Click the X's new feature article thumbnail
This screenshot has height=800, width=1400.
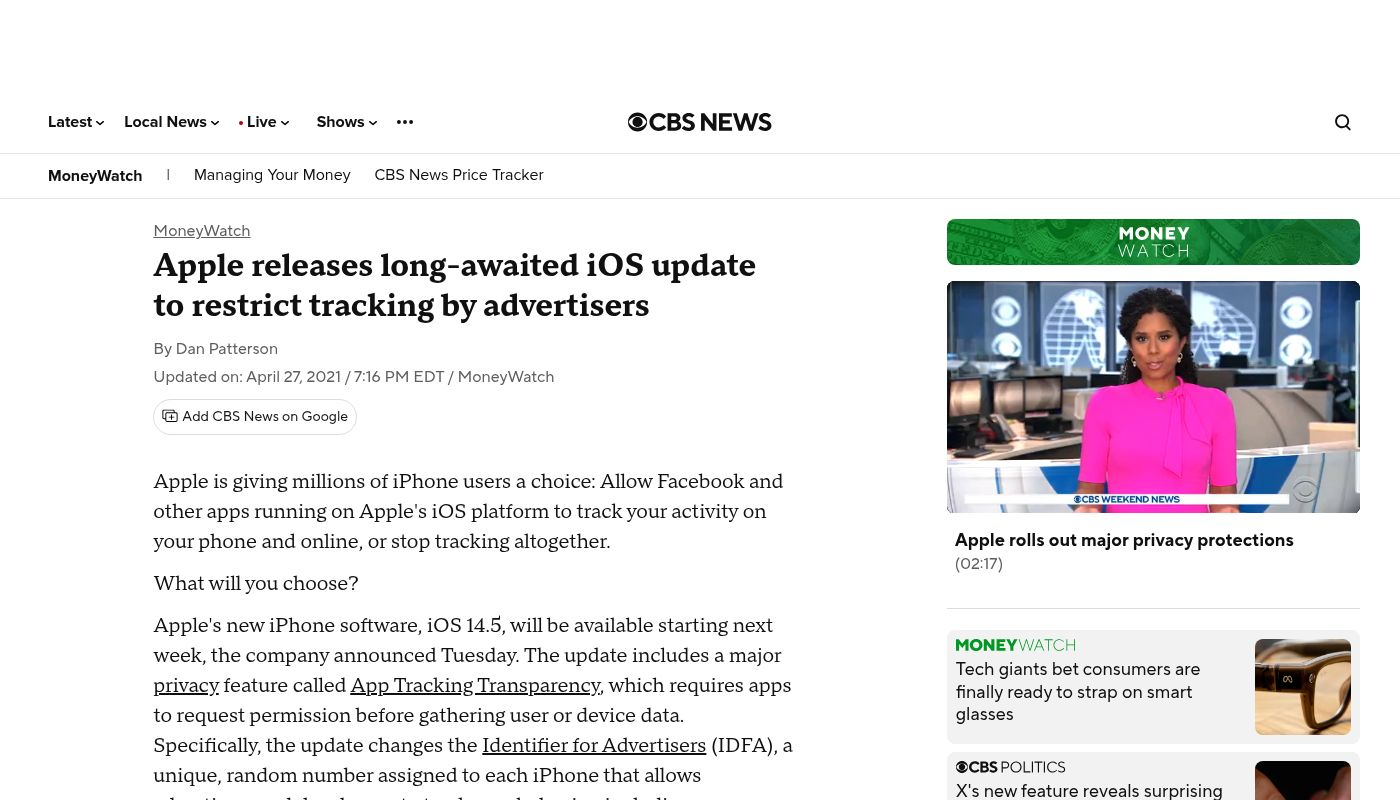coord(1302,781)
